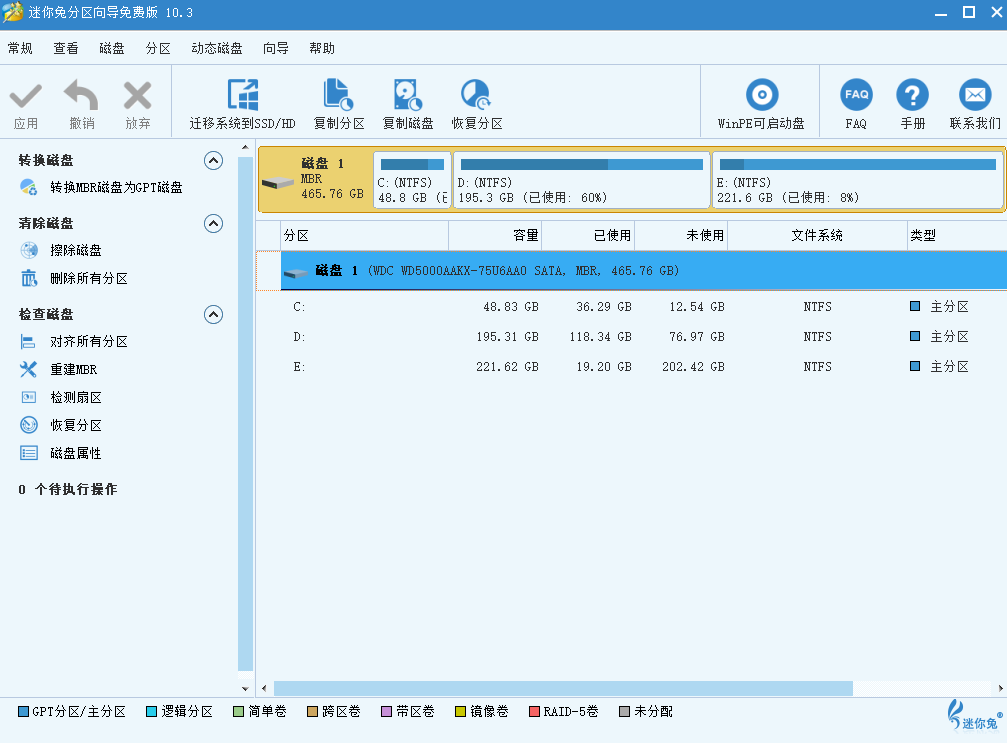
Task: Open the FAQ help icon
Action: coord(856,96)
